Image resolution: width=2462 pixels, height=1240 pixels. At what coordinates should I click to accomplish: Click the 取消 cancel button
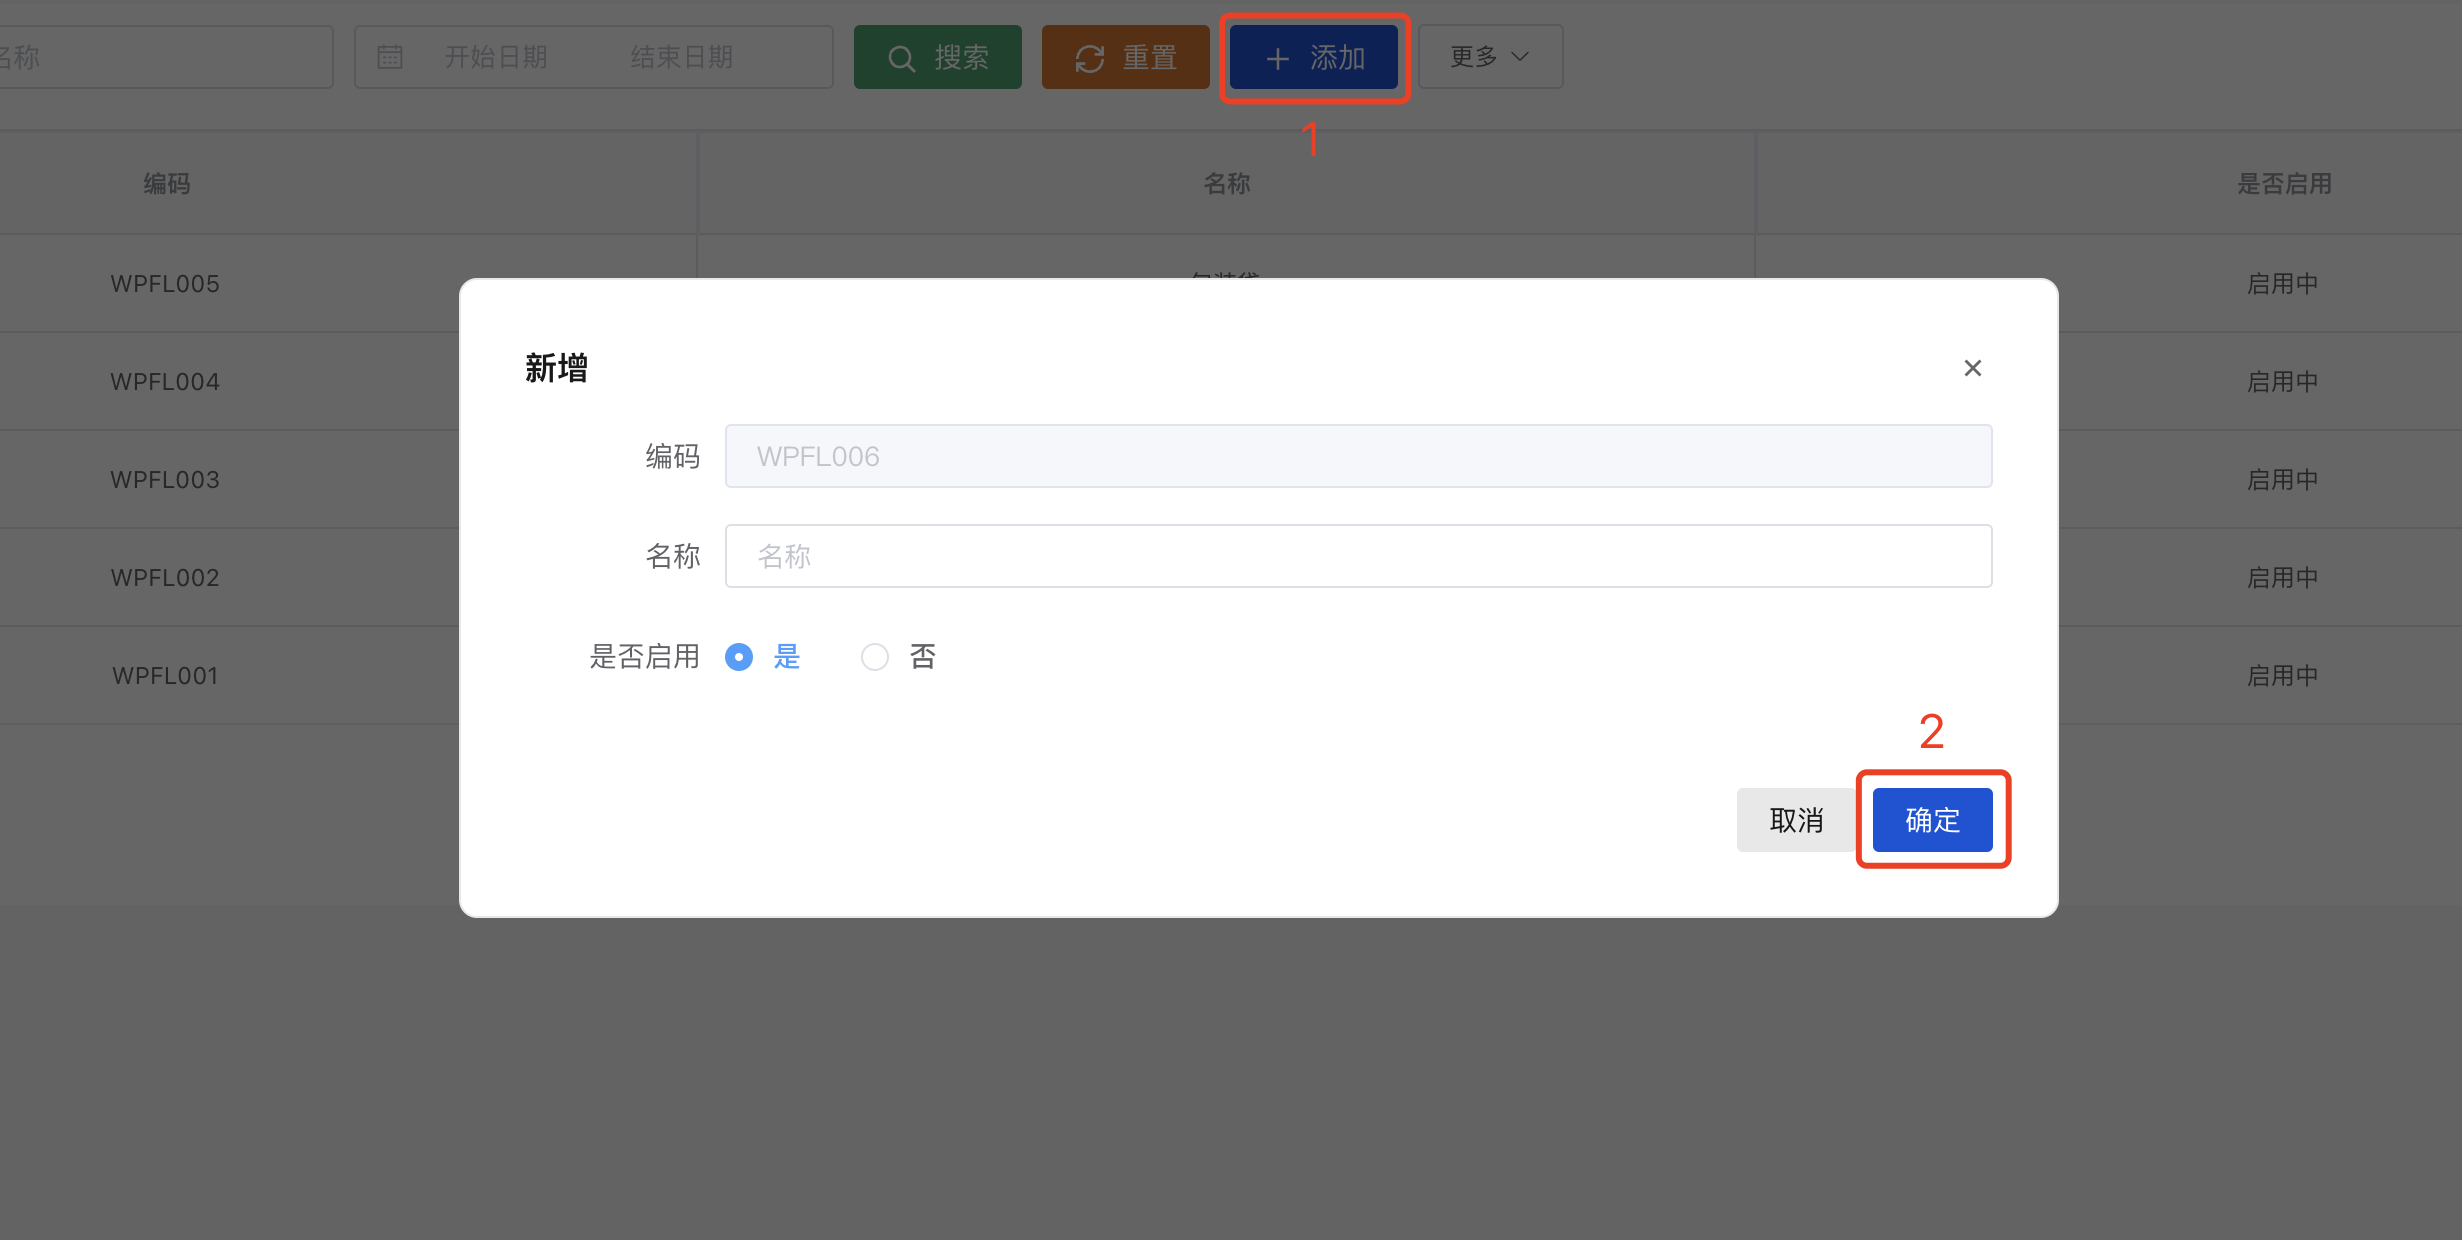pyautogui.click(x=1796, y=820)
